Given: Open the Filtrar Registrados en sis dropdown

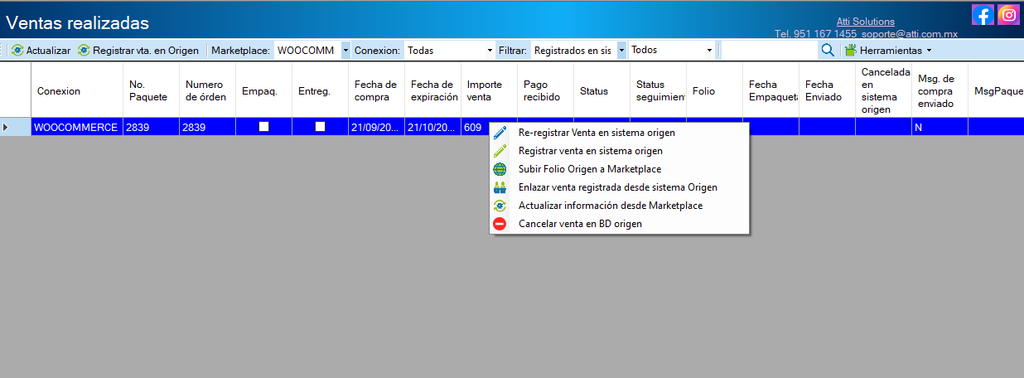Looking at the screenshot, I should [x=621, y=50].
